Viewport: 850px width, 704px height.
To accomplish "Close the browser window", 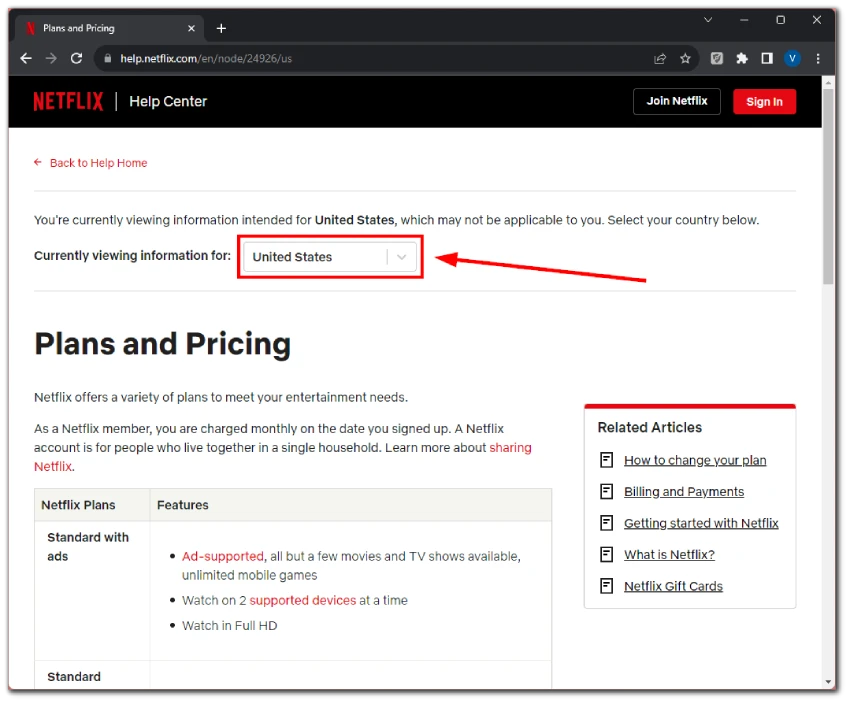I will [816, 20].
